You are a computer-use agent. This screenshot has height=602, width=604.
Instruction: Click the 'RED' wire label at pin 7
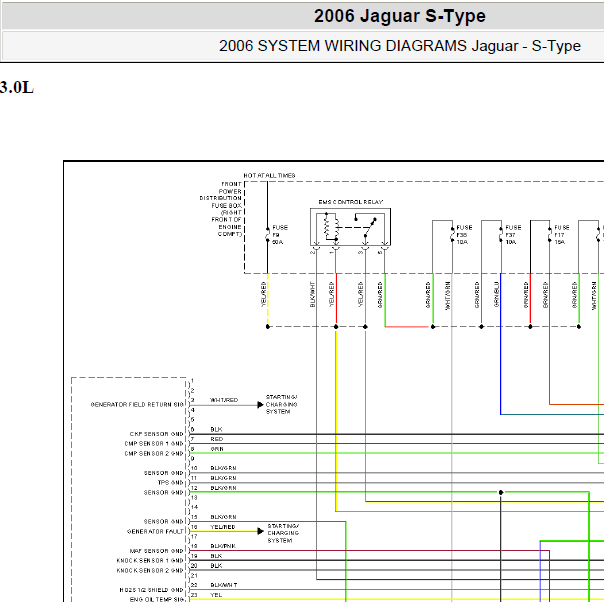[217, 439]
